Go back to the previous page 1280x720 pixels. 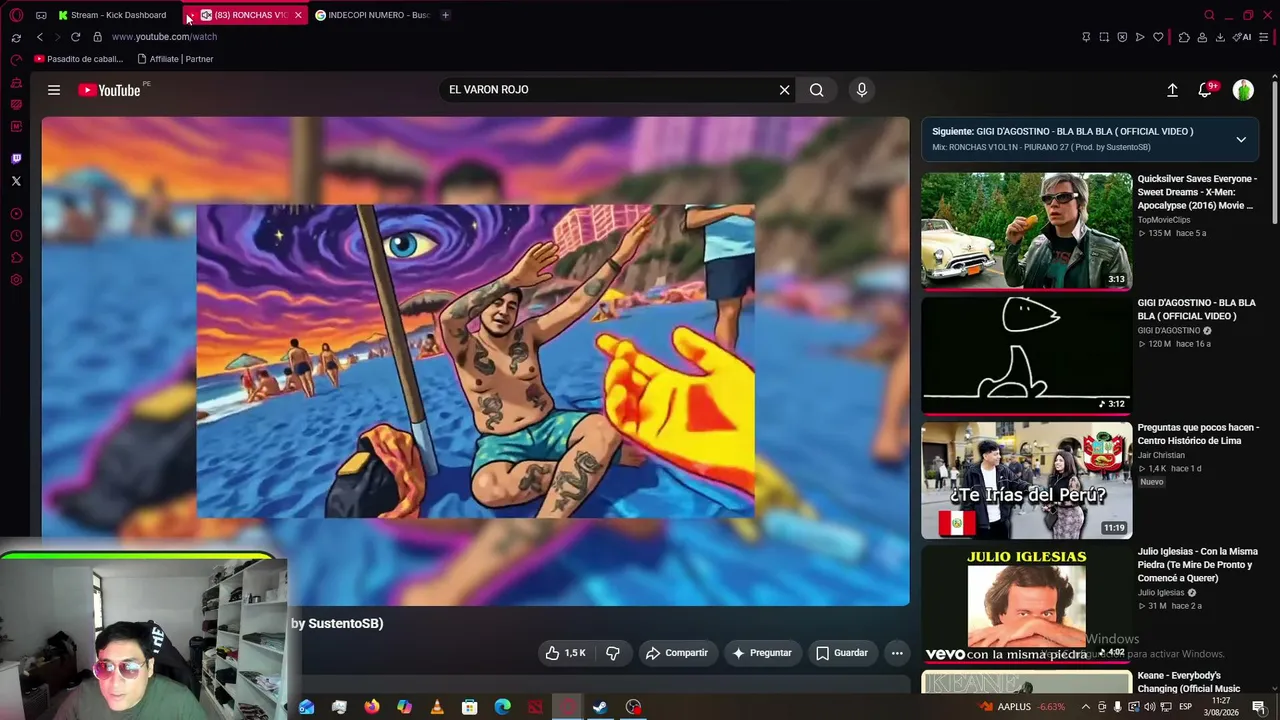pos(40,37)
